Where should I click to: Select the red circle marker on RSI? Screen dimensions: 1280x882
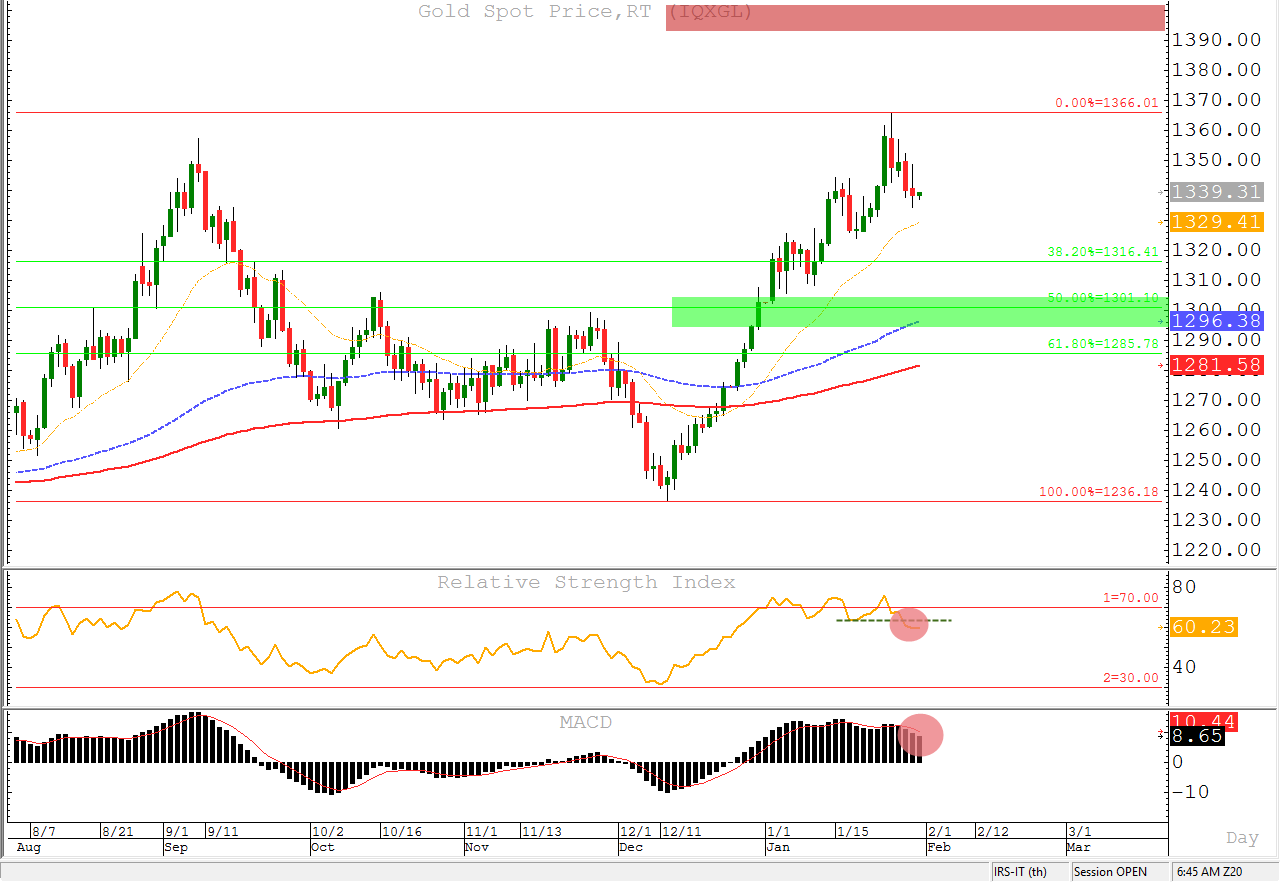[908, 624]
